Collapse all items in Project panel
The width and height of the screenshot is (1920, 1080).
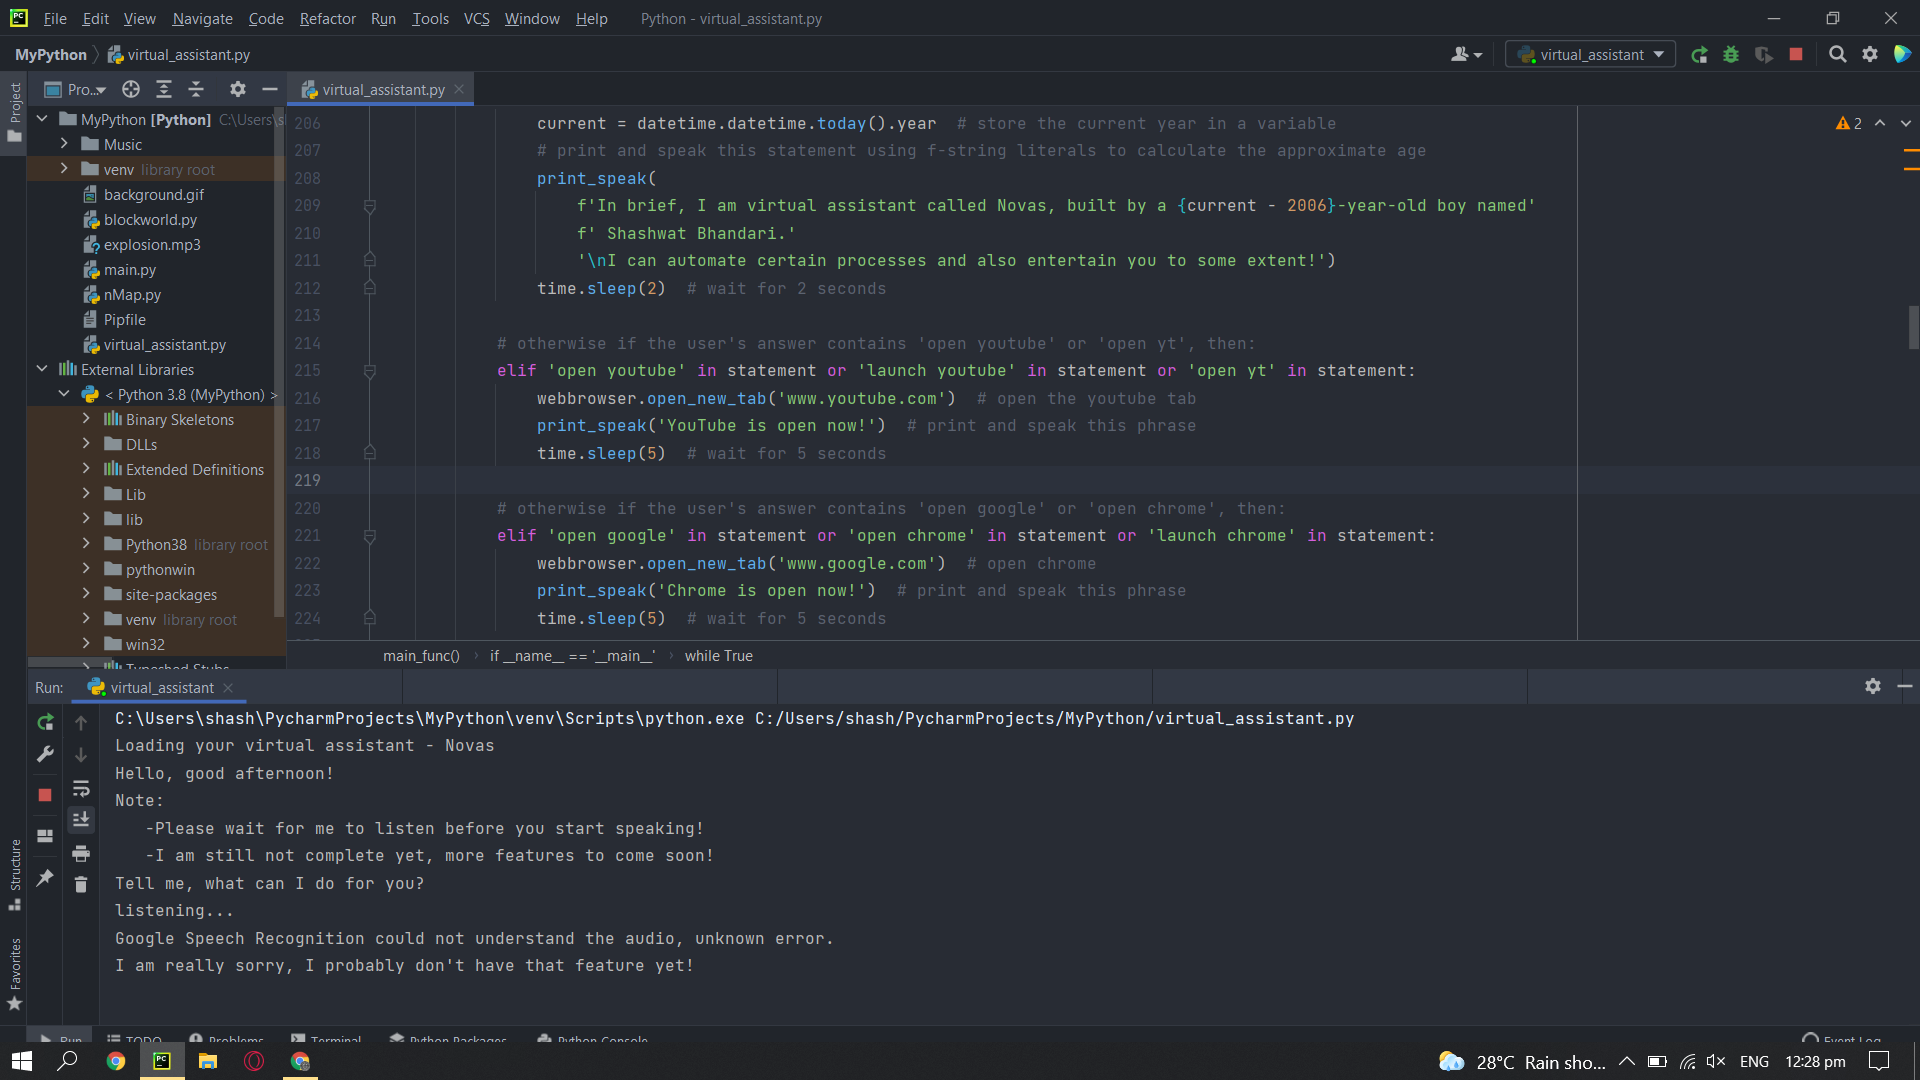(196, 89)
